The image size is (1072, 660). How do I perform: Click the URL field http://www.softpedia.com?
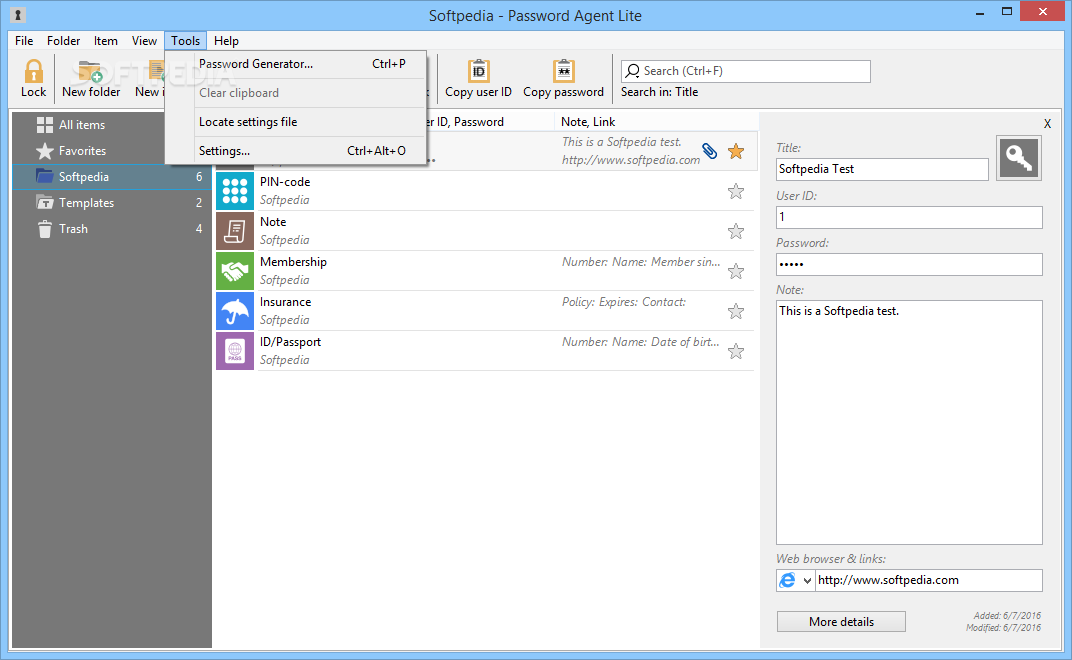pyautogui.click(x=928, y=580)
